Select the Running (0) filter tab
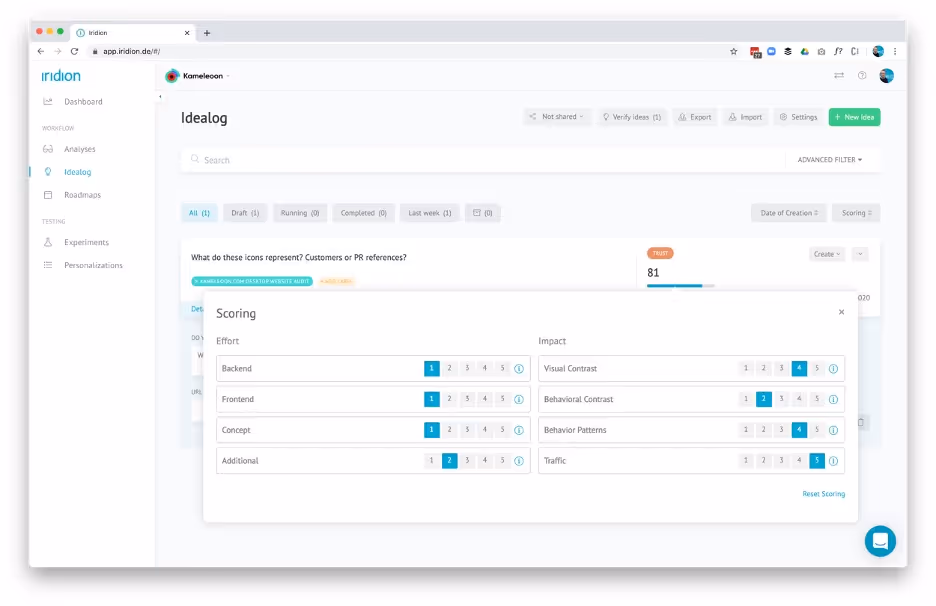 click(300, 213)
